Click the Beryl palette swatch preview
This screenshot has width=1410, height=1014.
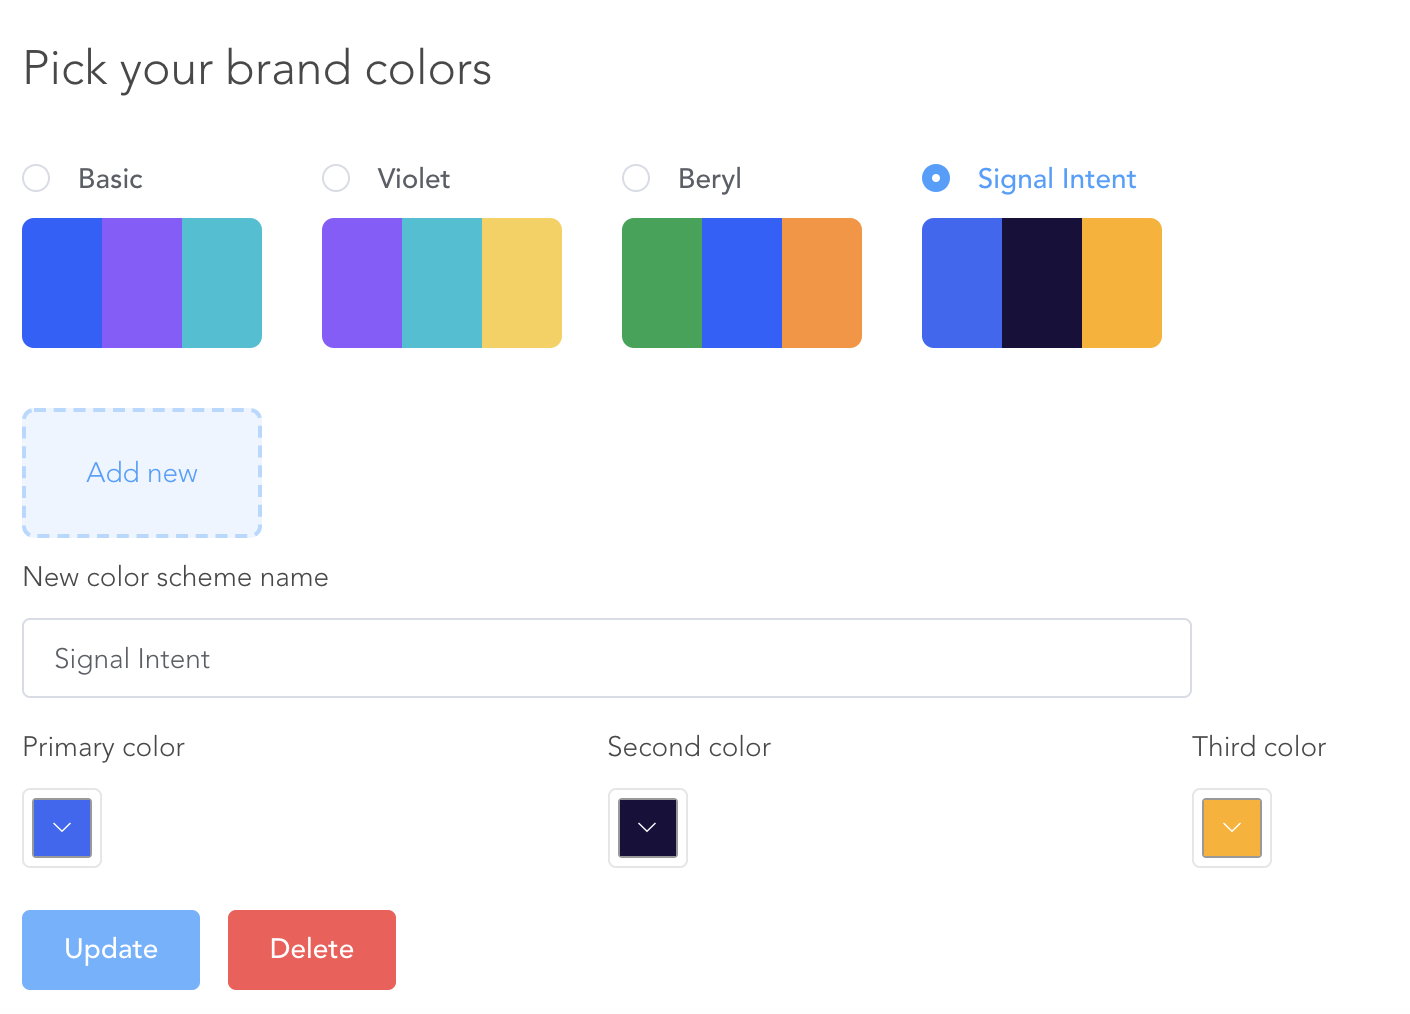(742, 283)
